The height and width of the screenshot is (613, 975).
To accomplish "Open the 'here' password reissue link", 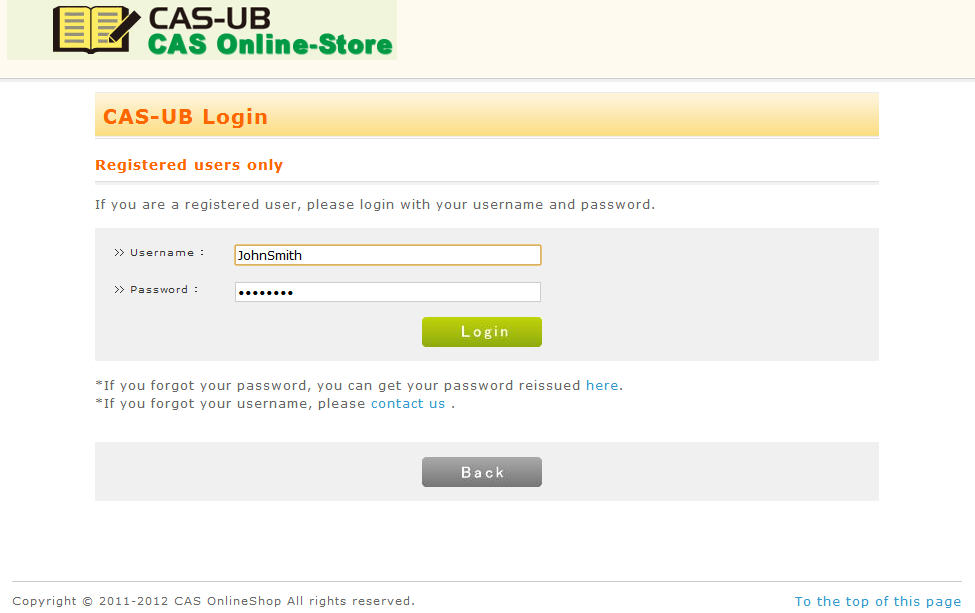I will pos(602,385).
